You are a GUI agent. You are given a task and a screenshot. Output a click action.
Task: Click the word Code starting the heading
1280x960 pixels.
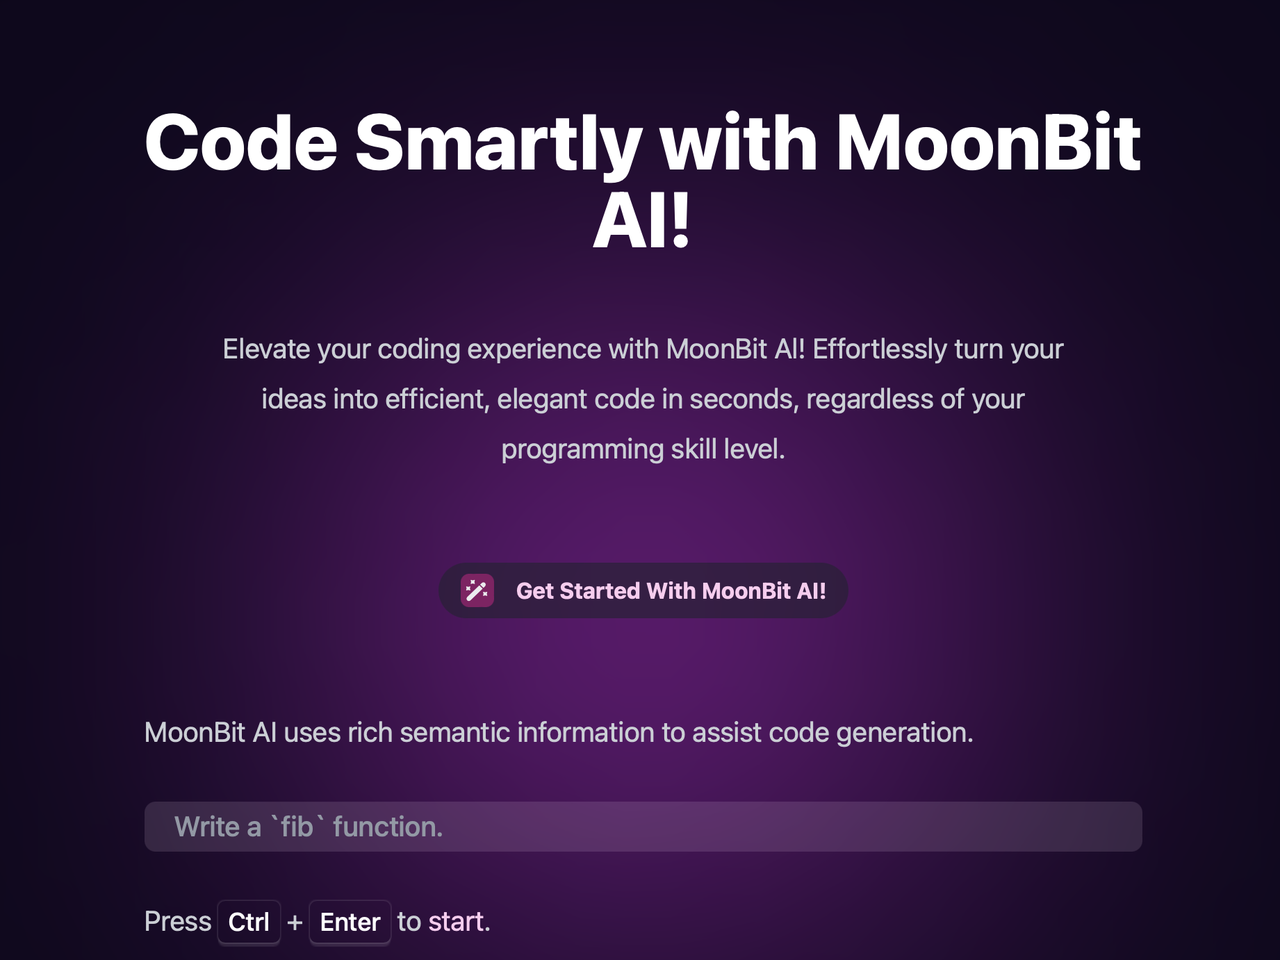click(x=242, y=142)
